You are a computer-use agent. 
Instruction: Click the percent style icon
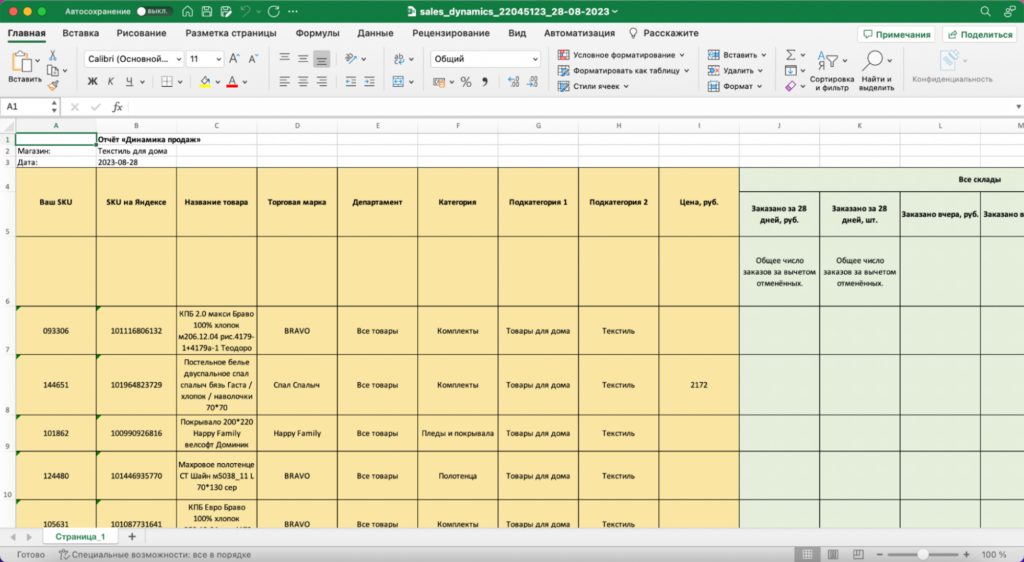click(465, 82)
